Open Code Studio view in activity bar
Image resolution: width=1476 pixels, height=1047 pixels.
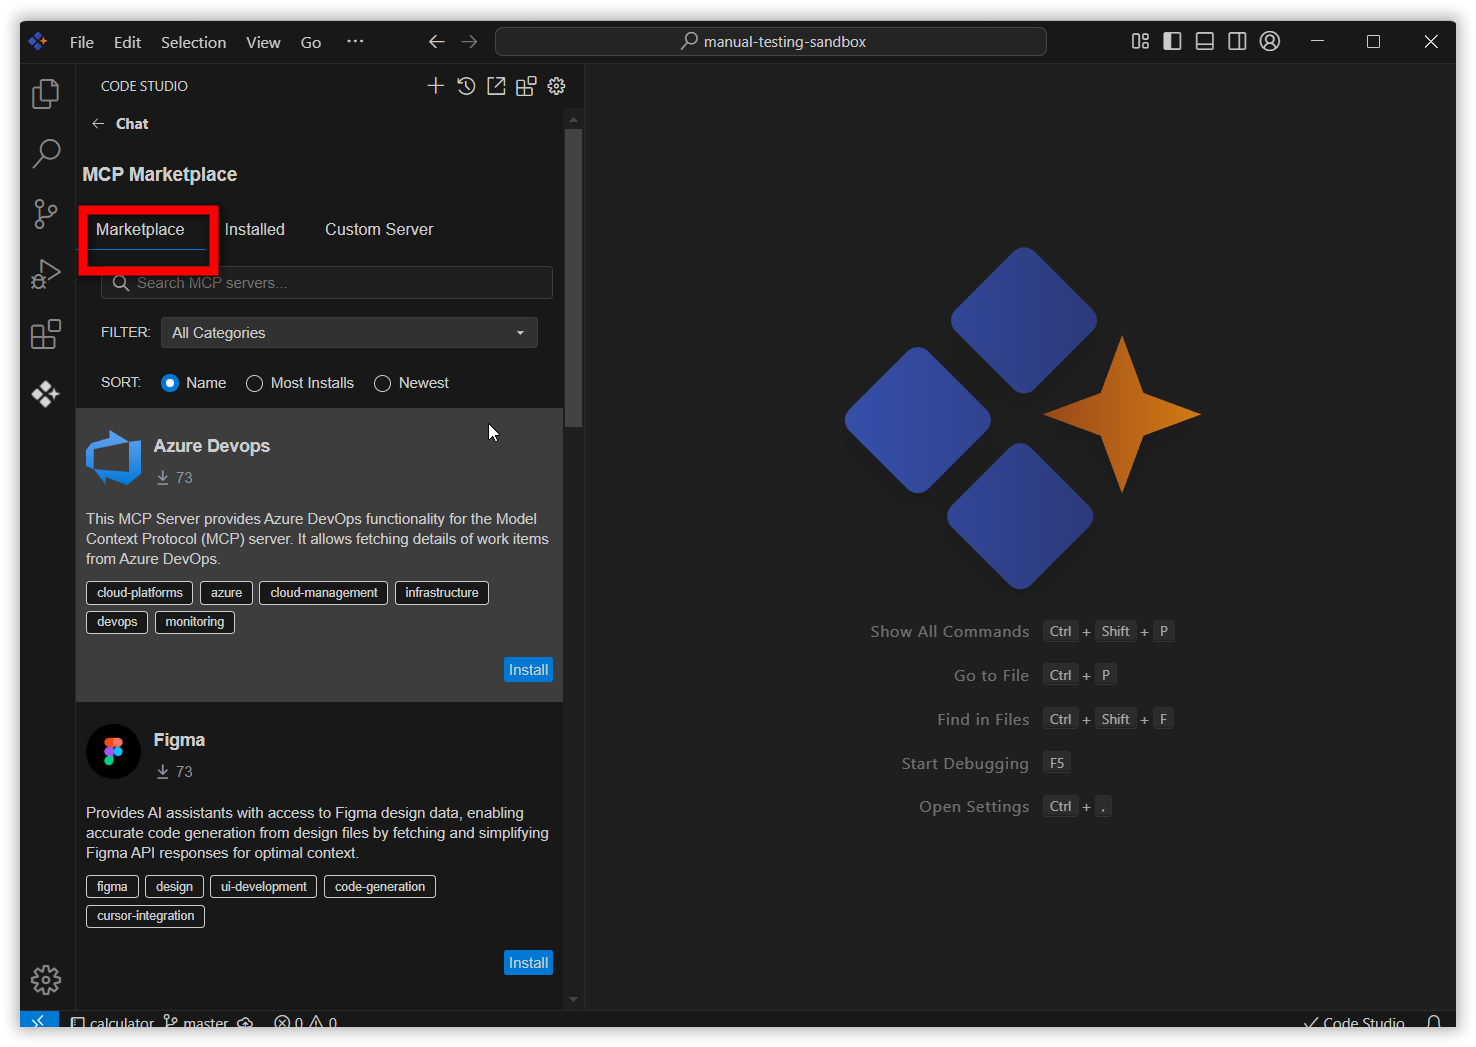point(46,394)
